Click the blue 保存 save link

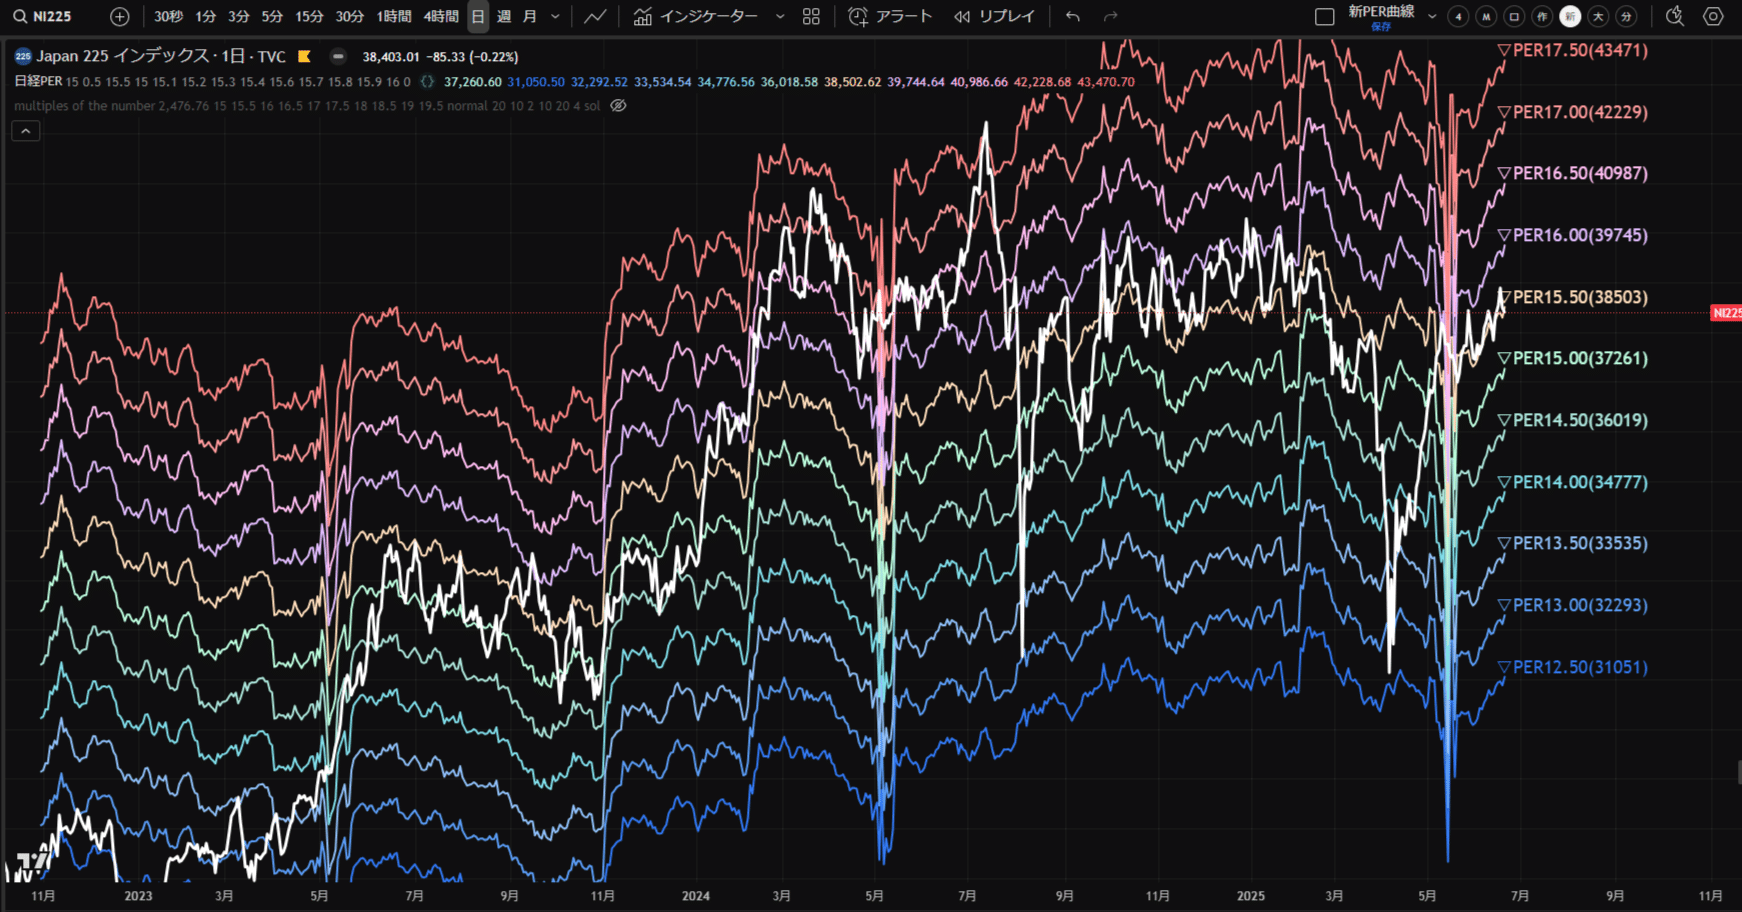[1381, 28]
